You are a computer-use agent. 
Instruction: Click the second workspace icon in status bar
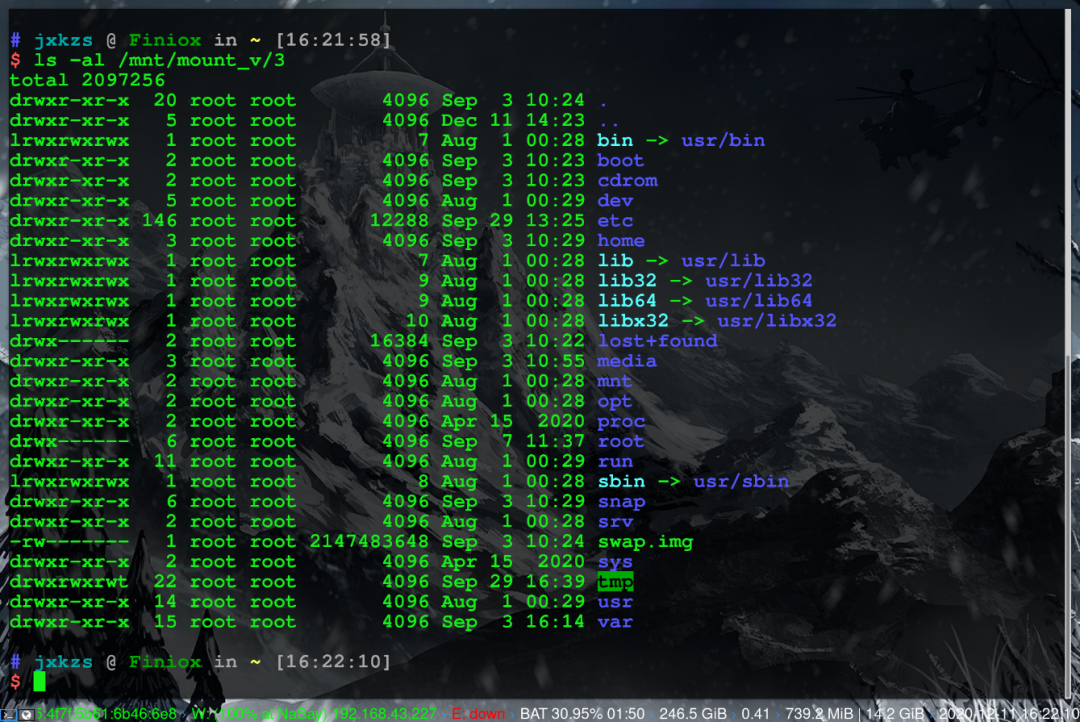point(26,714)
